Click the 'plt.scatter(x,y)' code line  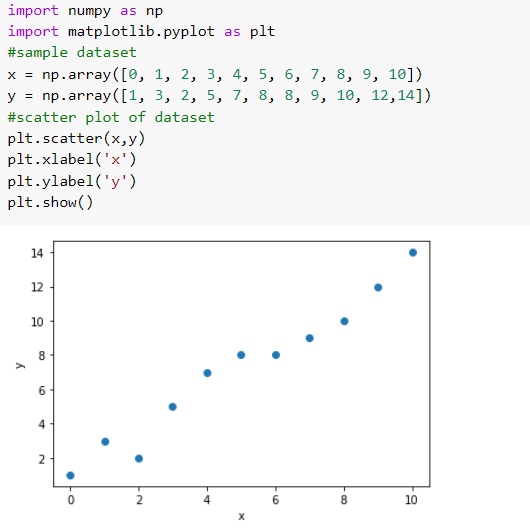[76, 139]
